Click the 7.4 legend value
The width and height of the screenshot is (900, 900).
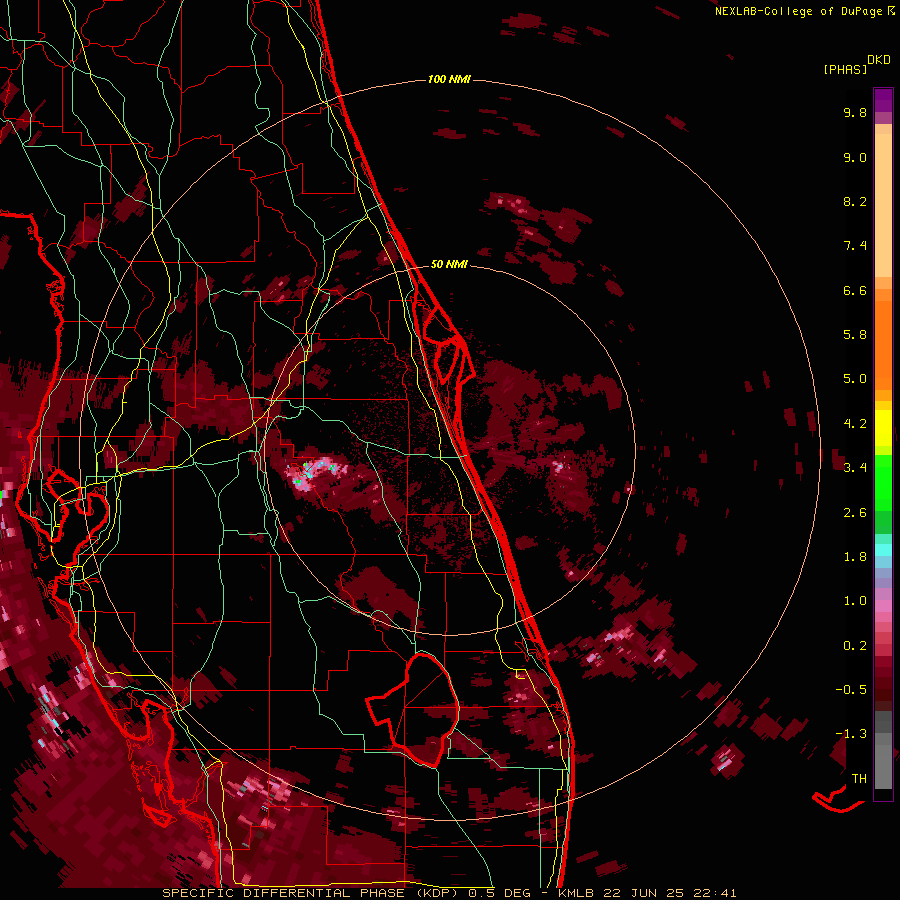coord(855,246)
